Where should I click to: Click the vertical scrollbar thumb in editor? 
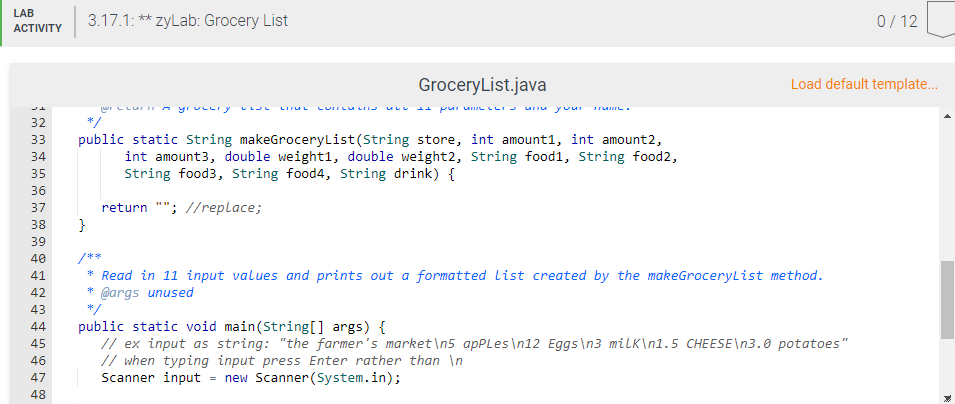coord(948,300)
